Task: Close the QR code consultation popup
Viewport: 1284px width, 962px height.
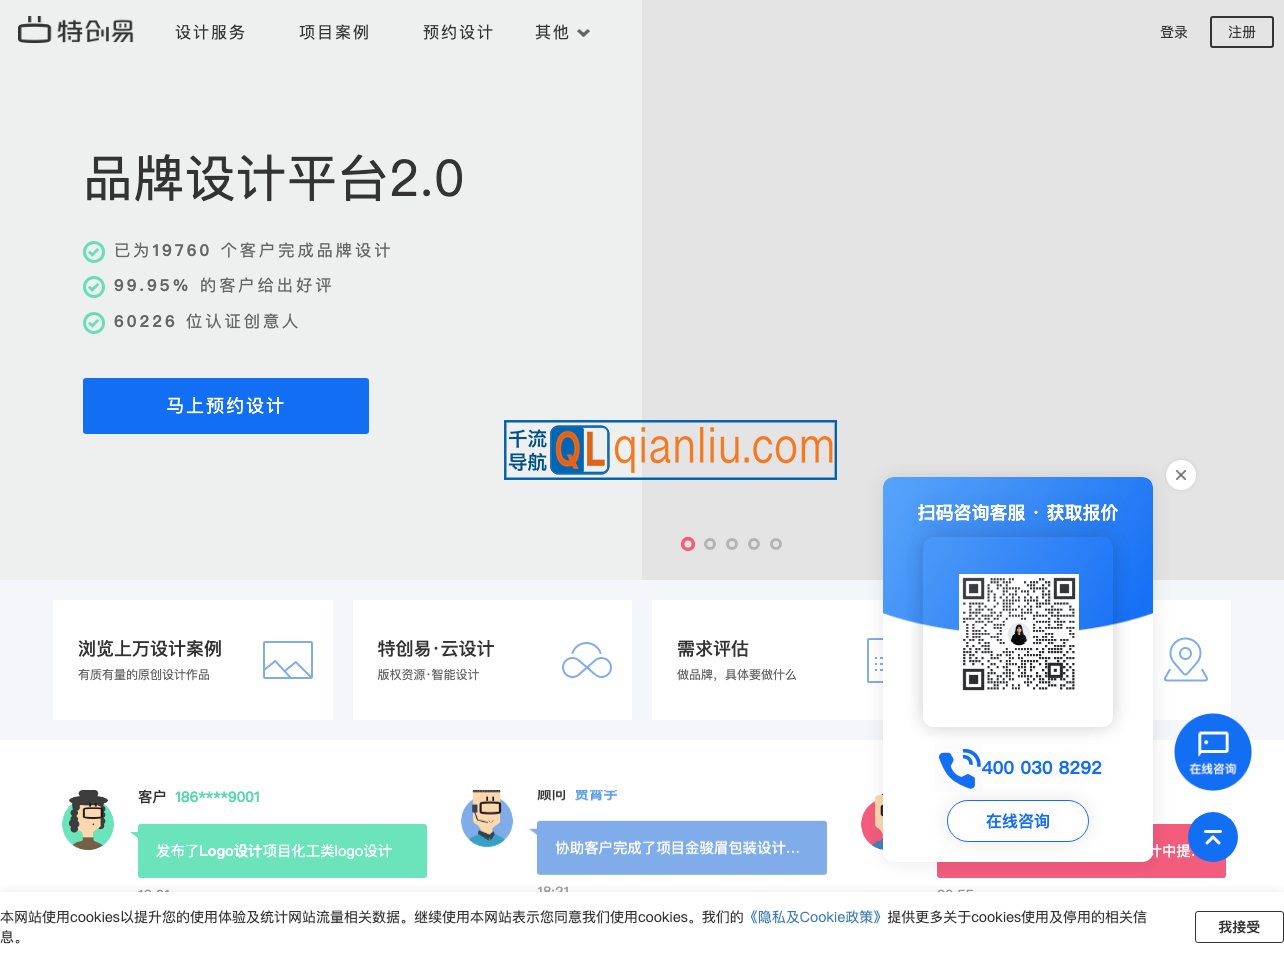Action: point(1181,475)
